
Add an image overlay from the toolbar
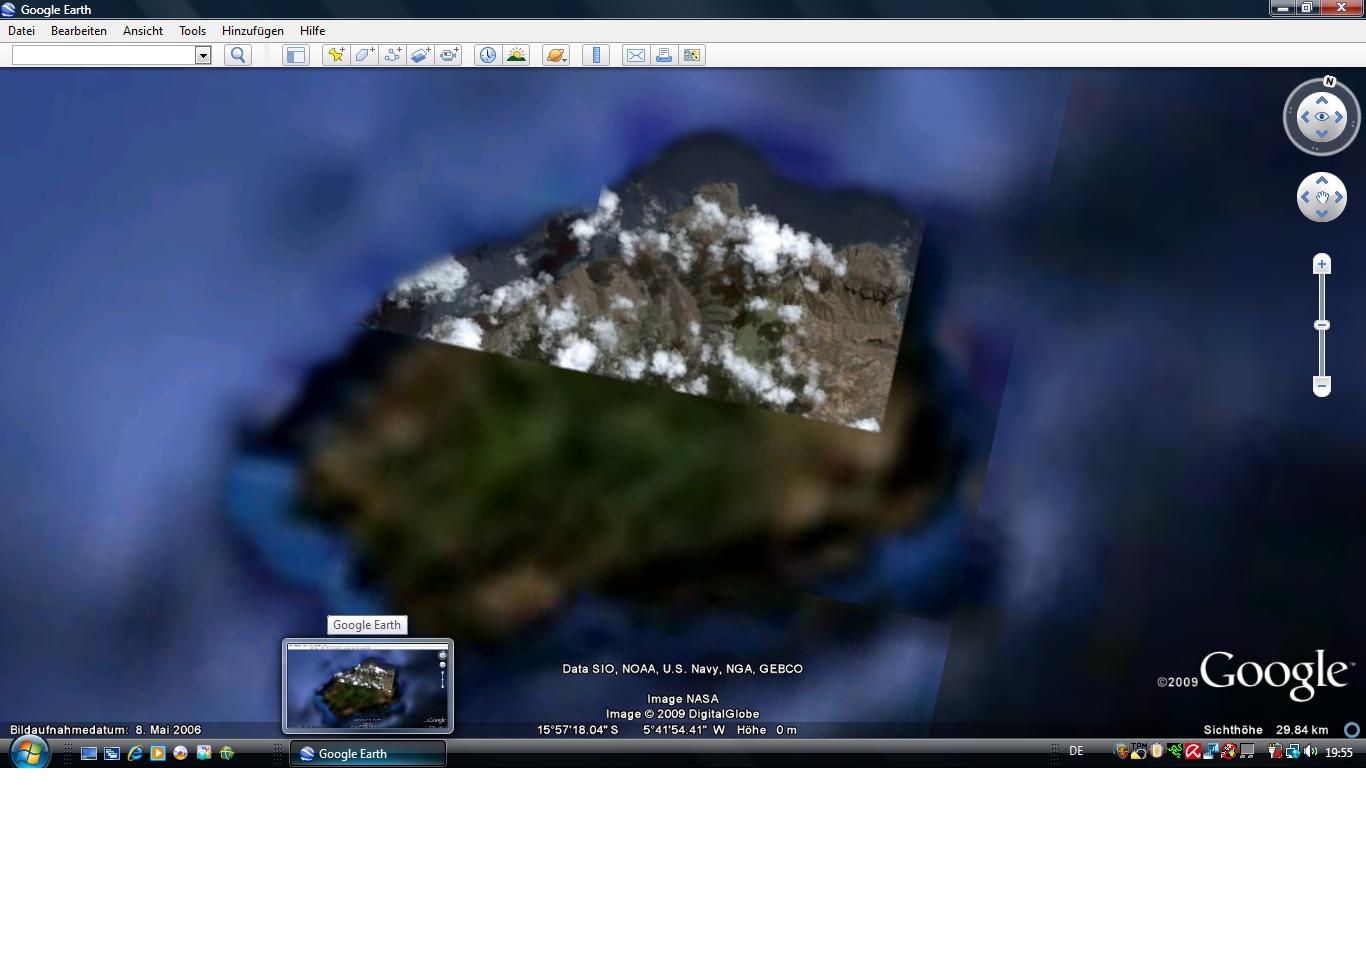click(420, 55)
